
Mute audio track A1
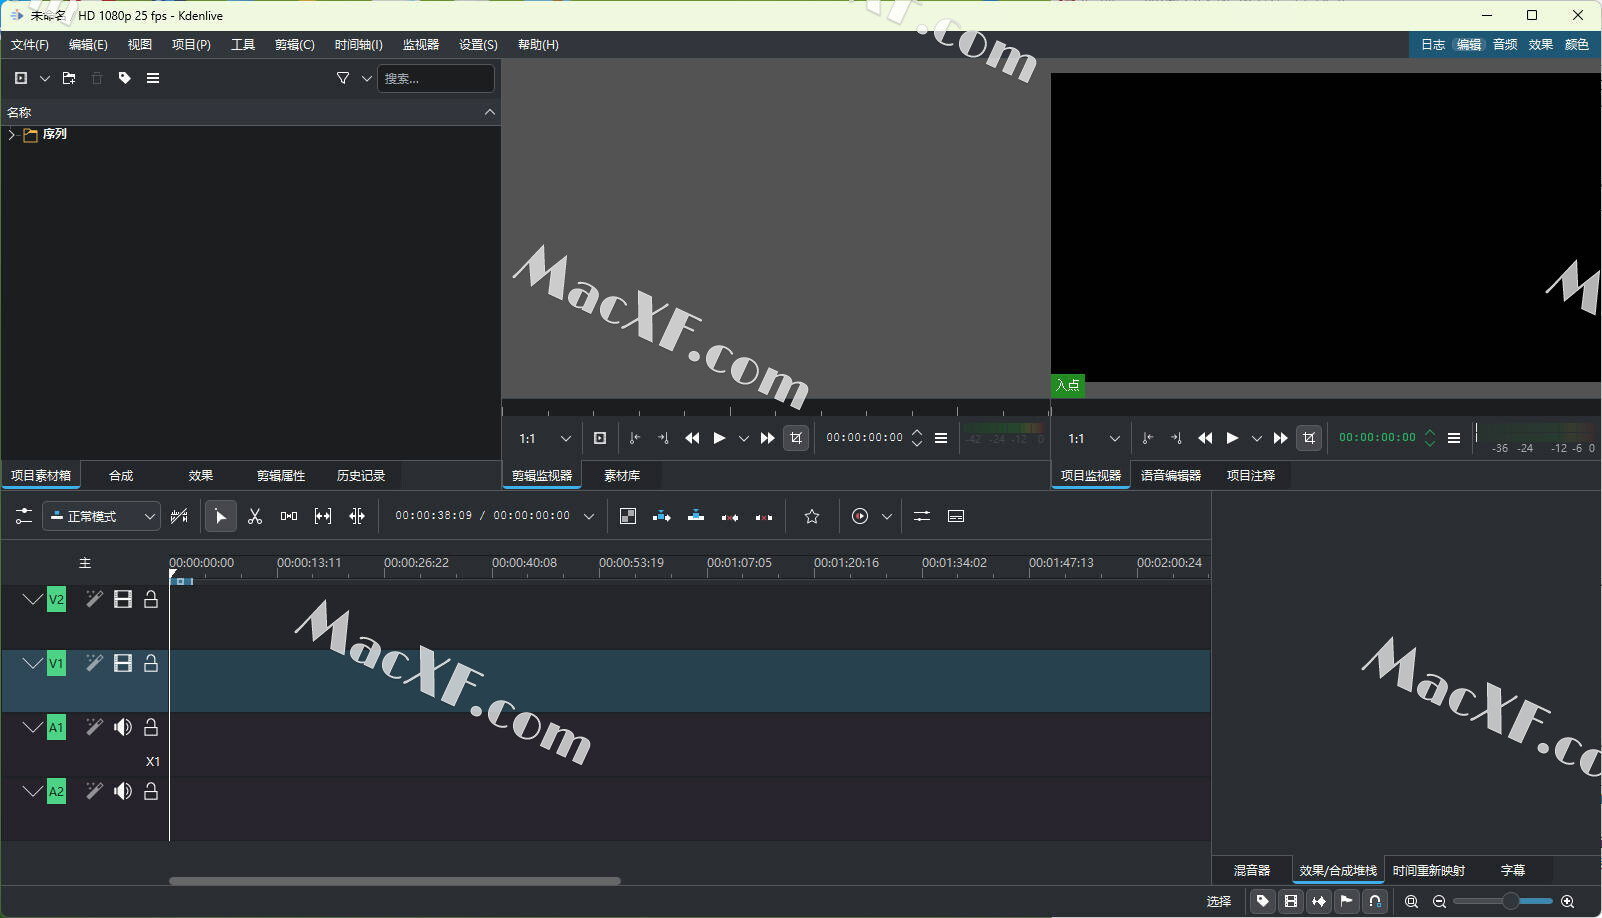tap(123, 727)
